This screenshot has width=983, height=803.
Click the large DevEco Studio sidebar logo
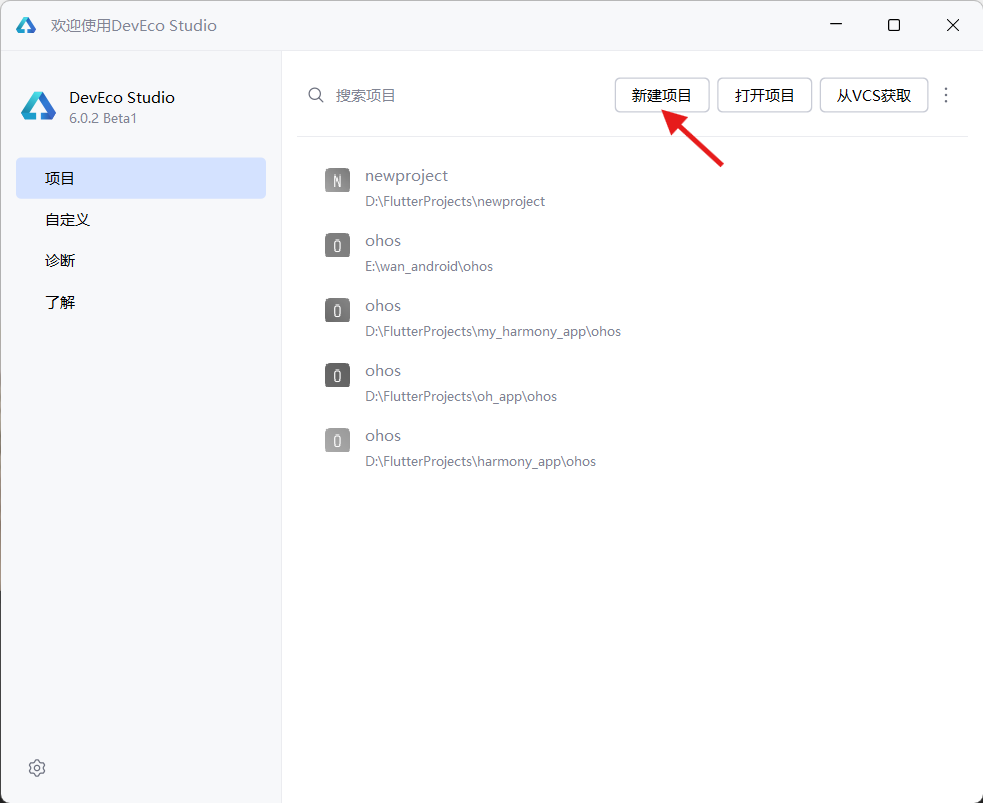(x=38, y=106)
